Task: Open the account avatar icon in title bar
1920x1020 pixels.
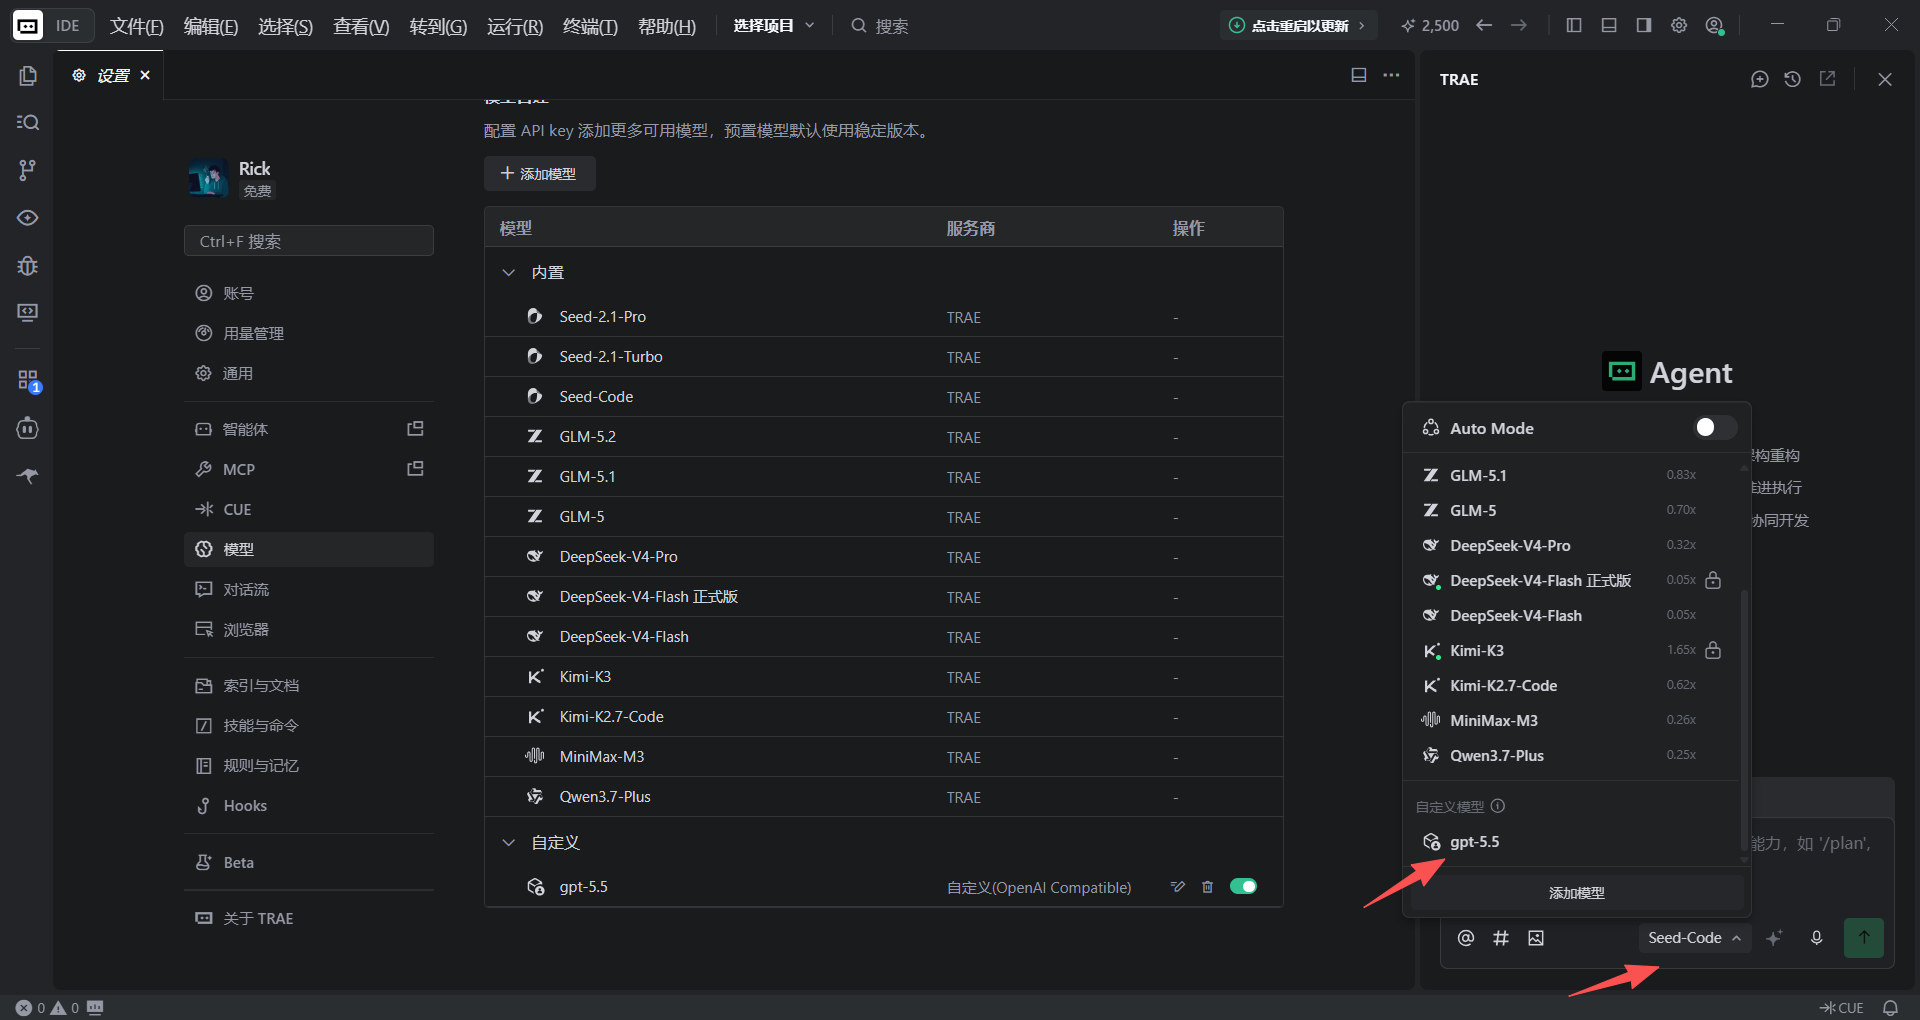Action: tap(1715, 26)
